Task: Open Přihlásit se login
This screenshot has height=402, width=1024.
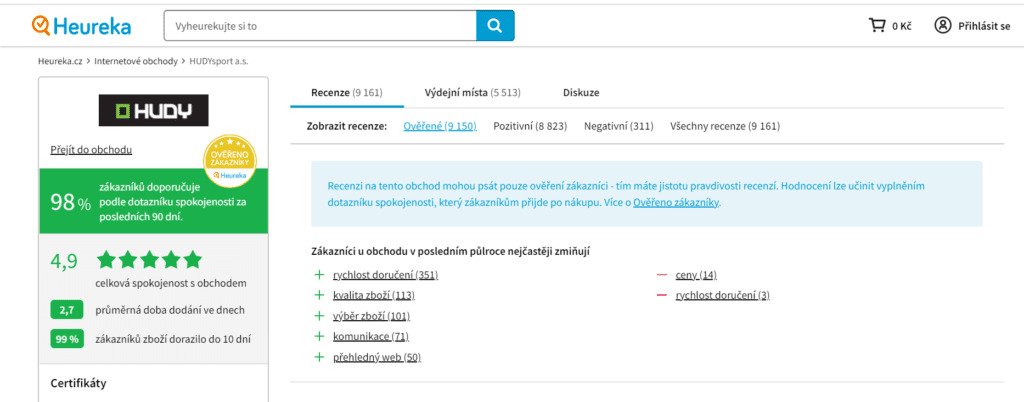Action: click(x=984, y=26)
